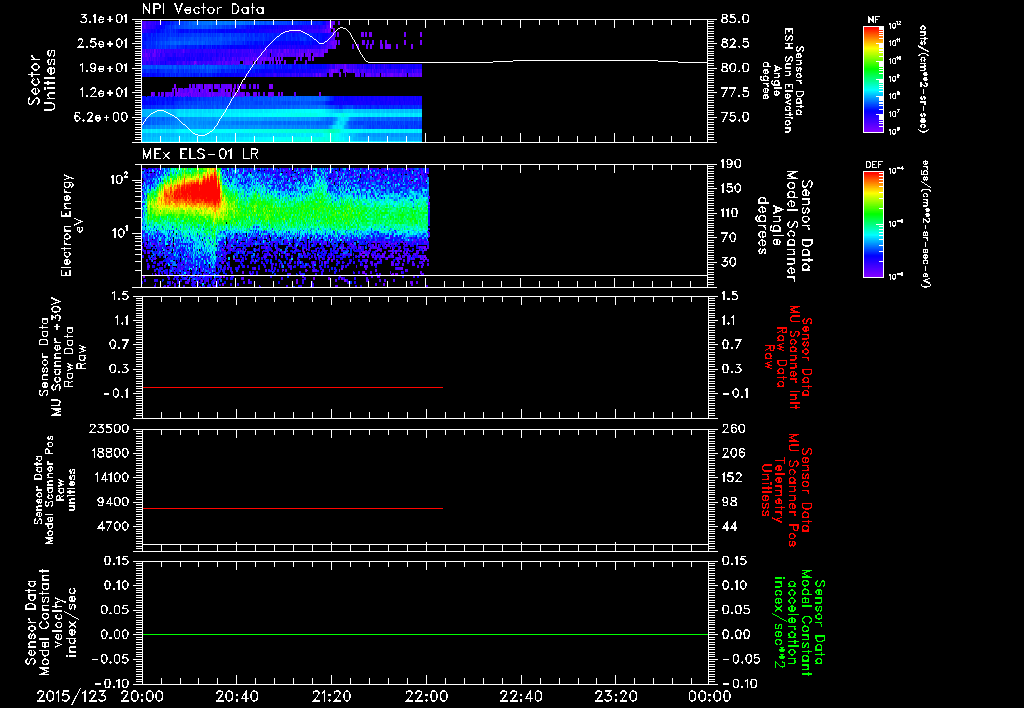Click the '85.0' sun elevation tick value
This screenshot has width=1024, height=708.
735,19
